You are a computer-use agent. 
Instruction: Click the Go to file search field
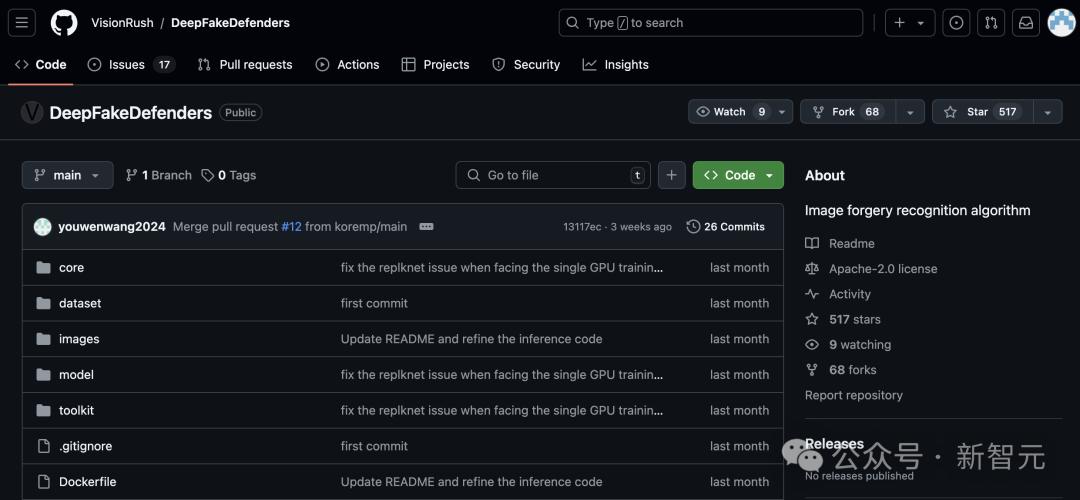[552, 175]
